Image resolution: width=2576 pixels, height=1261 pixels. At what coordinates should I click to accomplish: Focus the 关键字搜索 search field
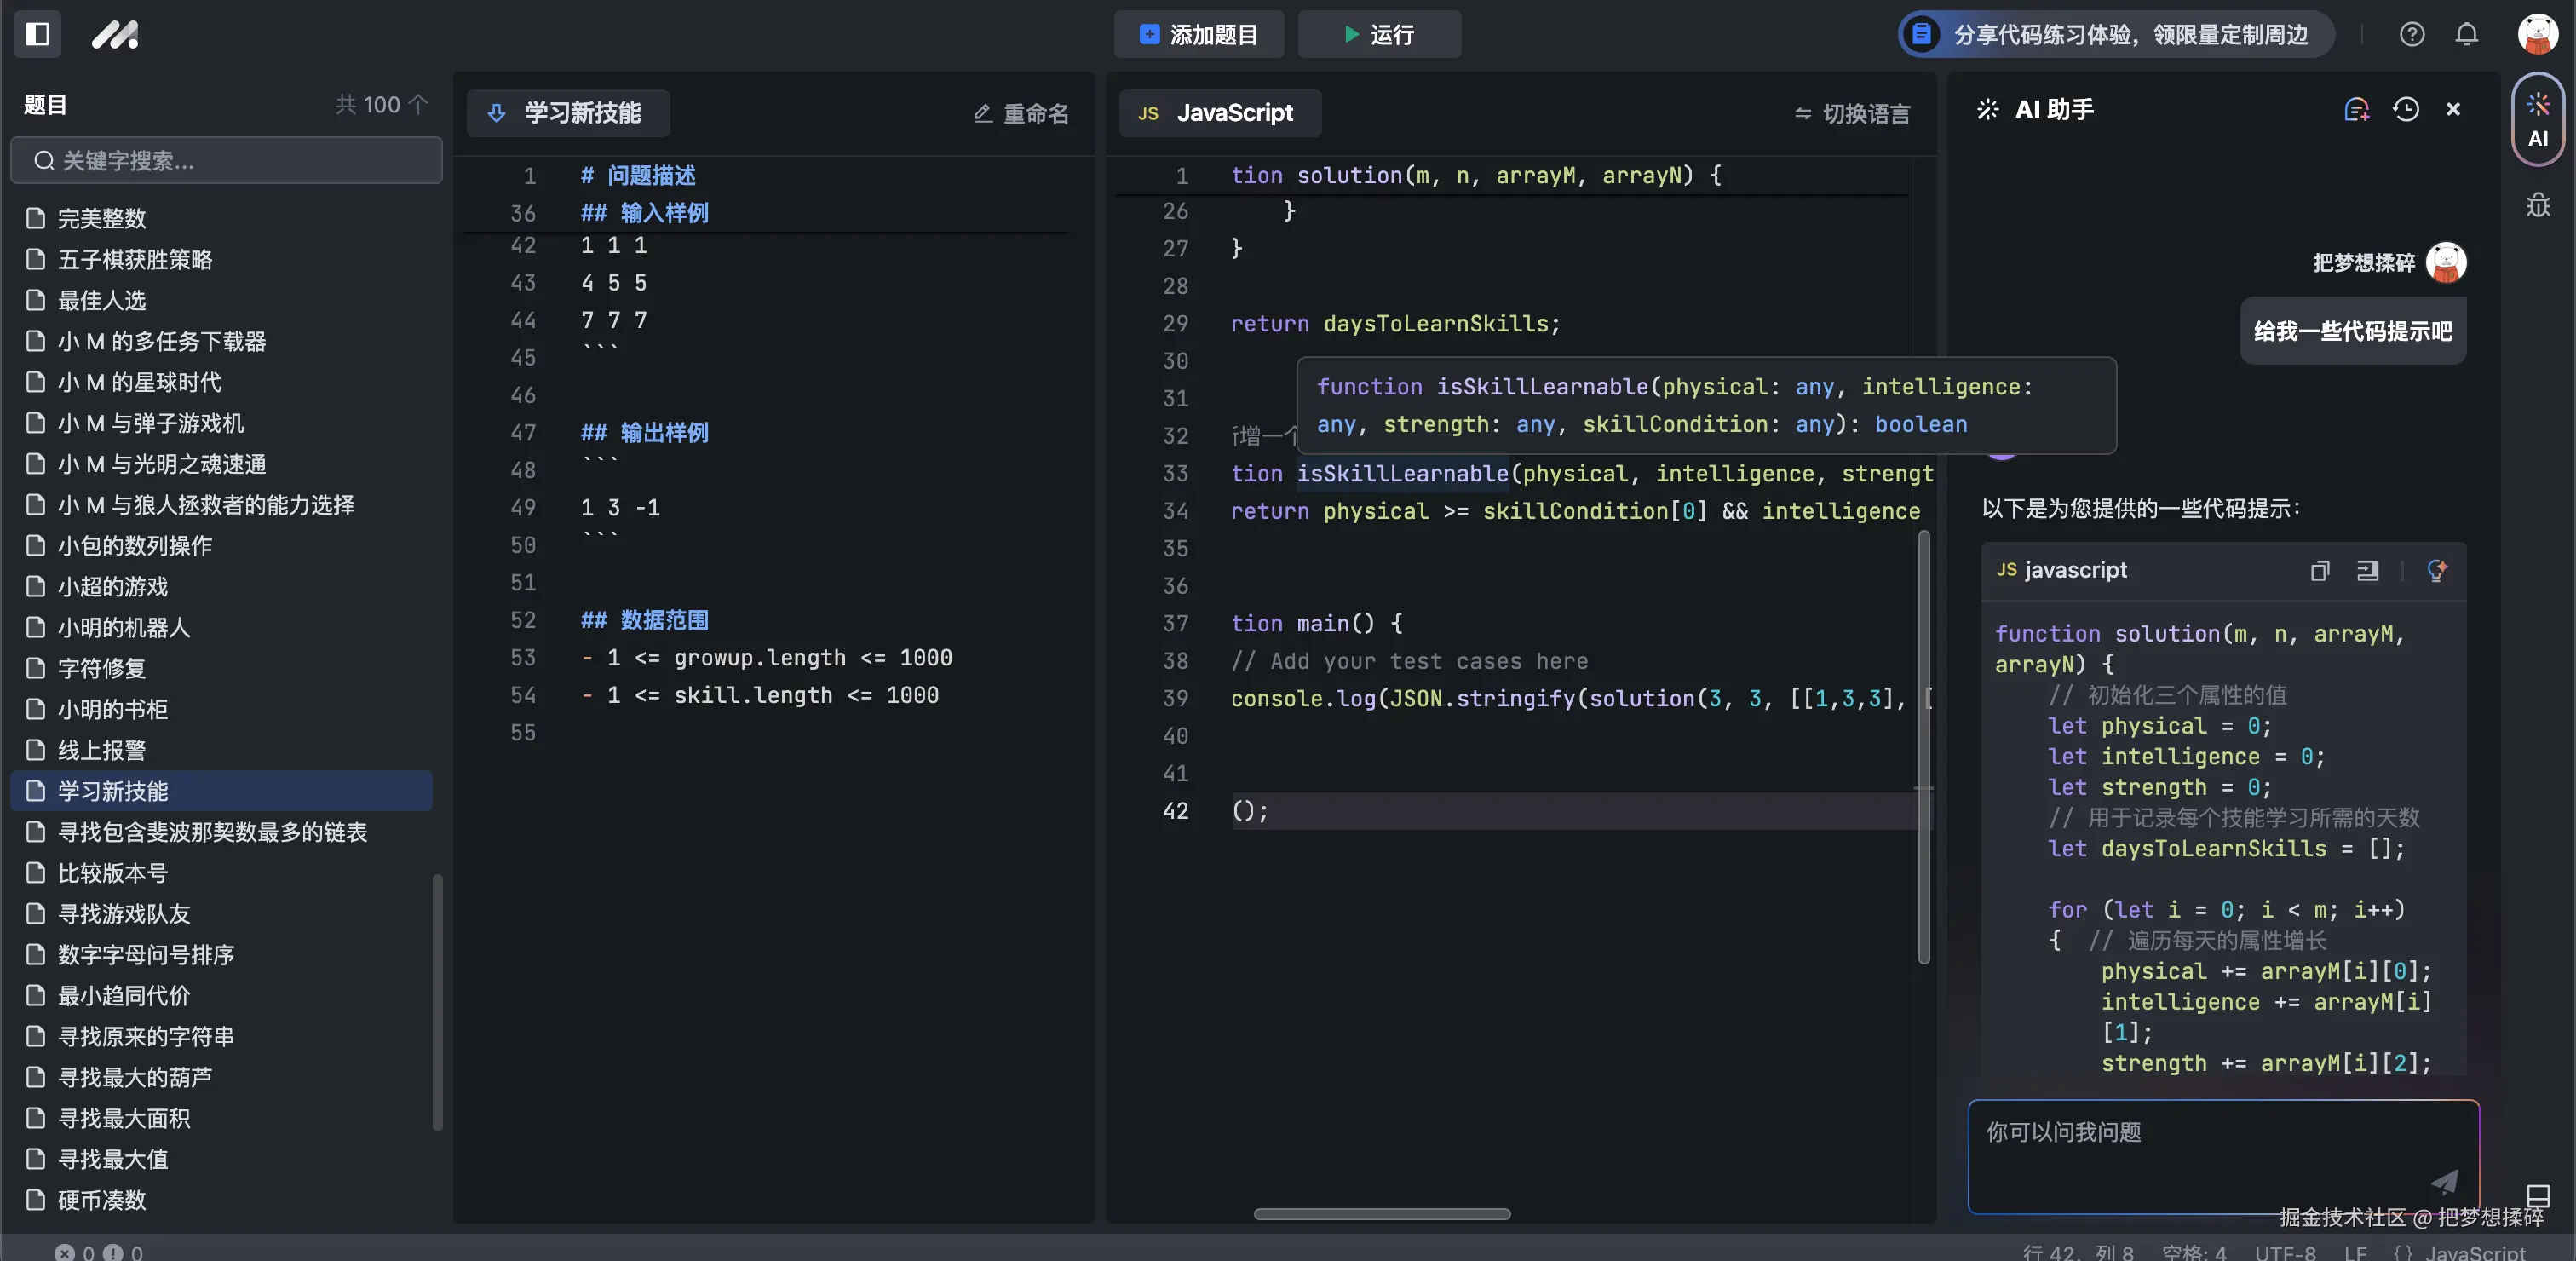226,160
